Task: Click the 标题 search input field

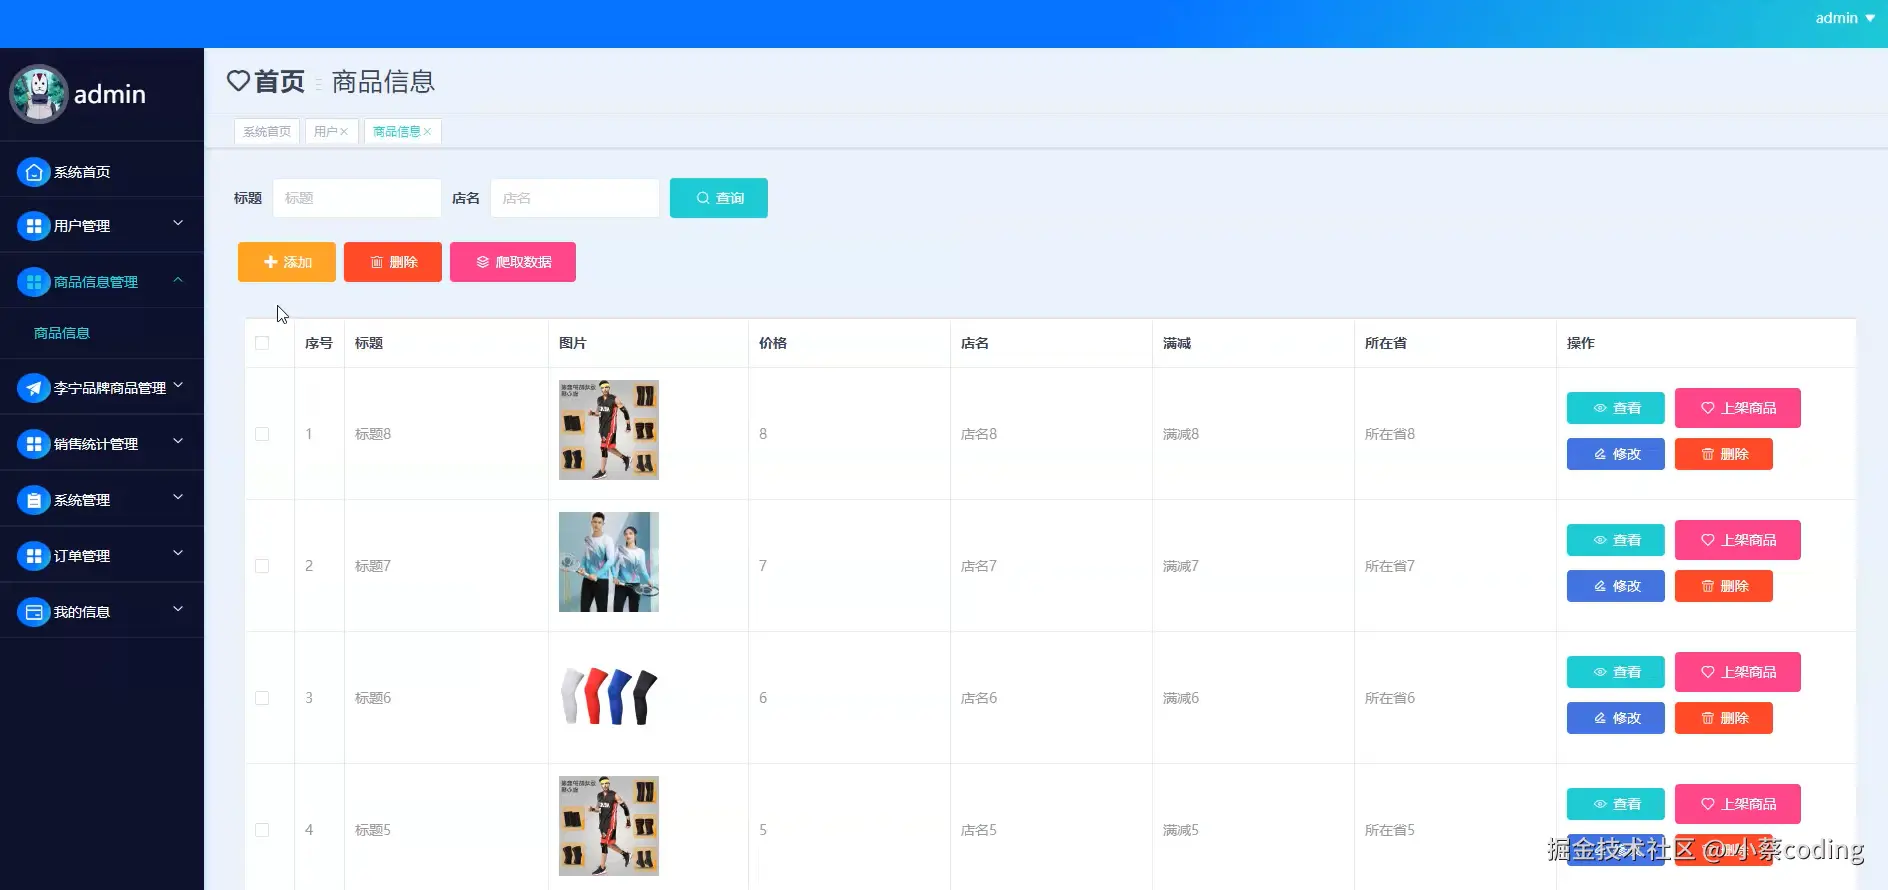Action: point(357,198)
